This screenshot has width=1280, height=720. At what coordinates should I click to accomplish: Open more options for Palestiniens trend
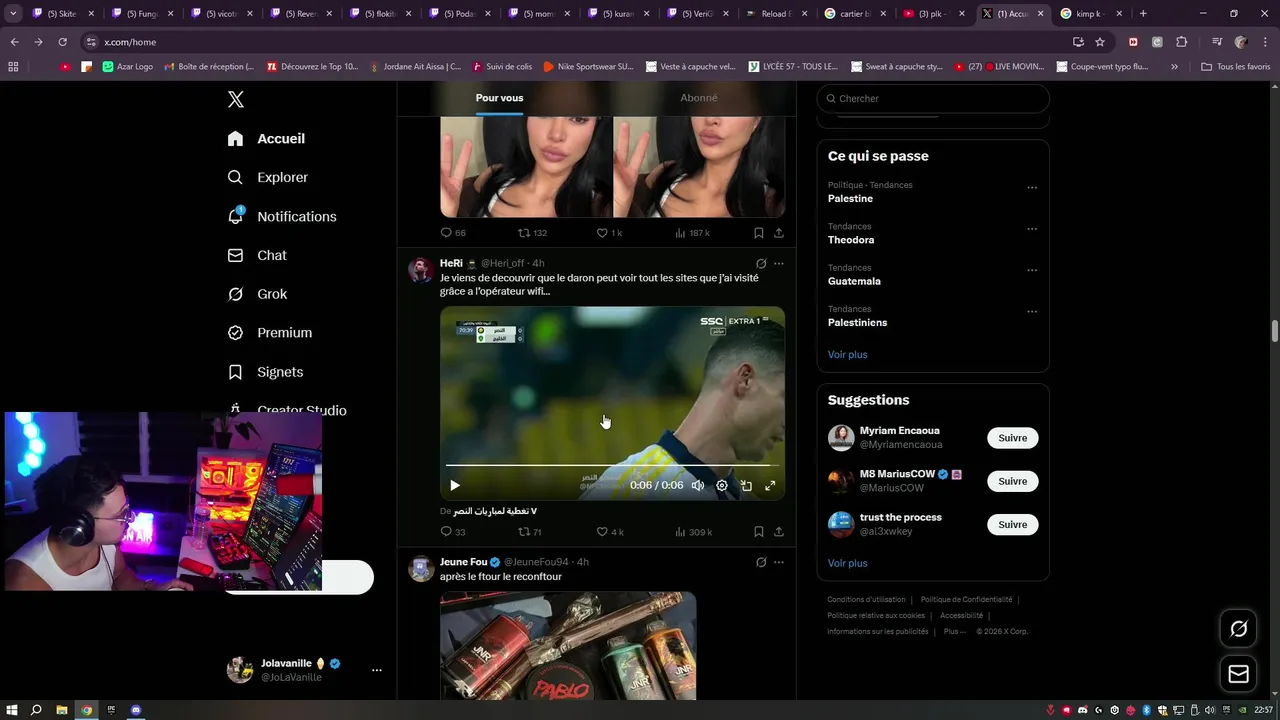coord(1032,312)
